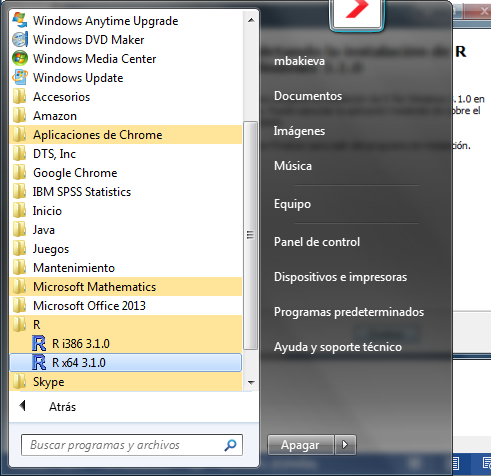Viewport: 491px width, 476px height.
Task: Open Ayuda y soporte técnico
Action: click(x=338, y=347)
